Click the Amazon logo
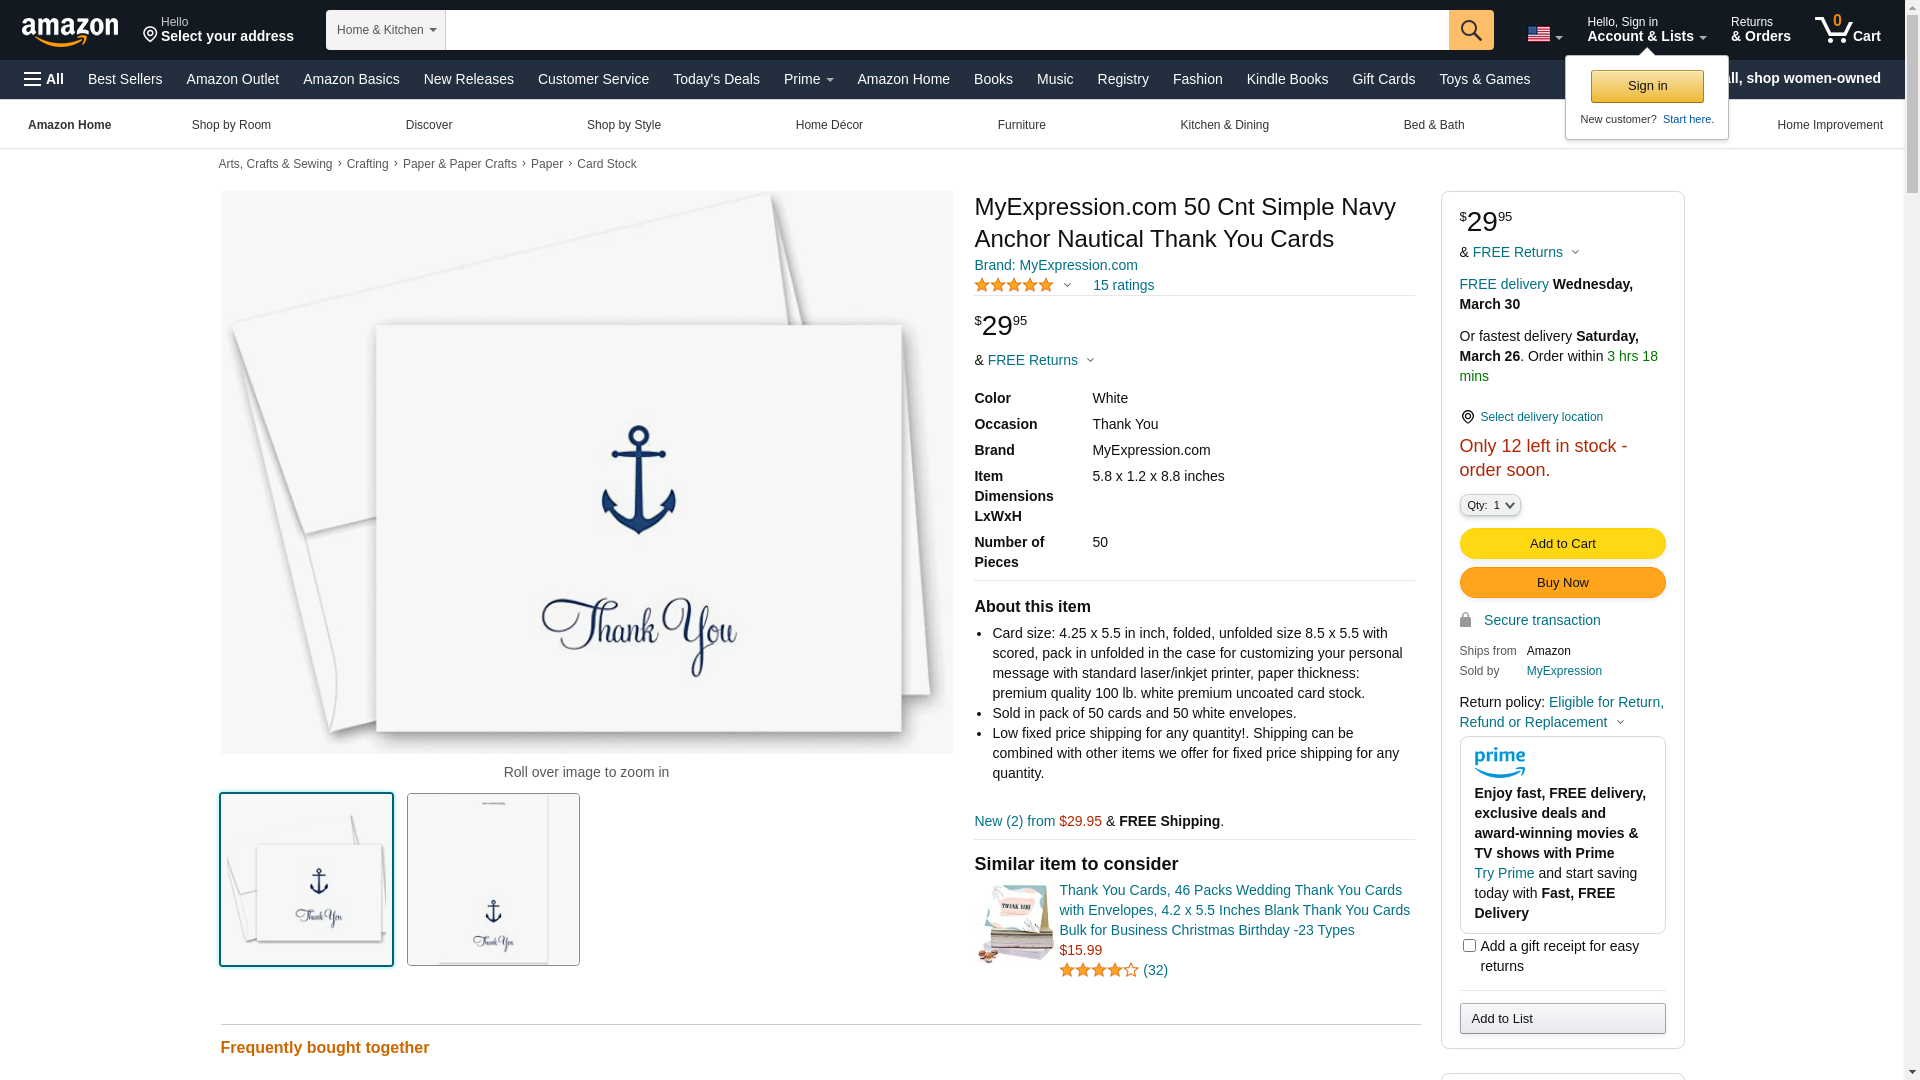 tap(70, 31)
